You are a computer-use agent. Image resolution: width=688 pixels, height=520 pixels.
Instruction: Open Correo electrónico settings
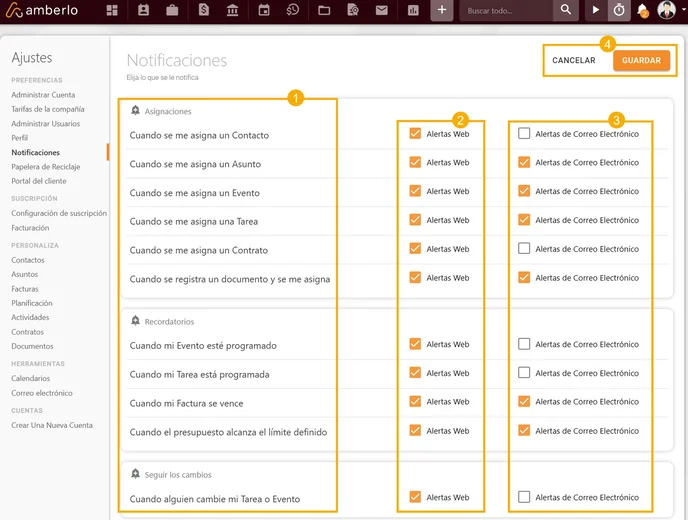coord(42,393)
